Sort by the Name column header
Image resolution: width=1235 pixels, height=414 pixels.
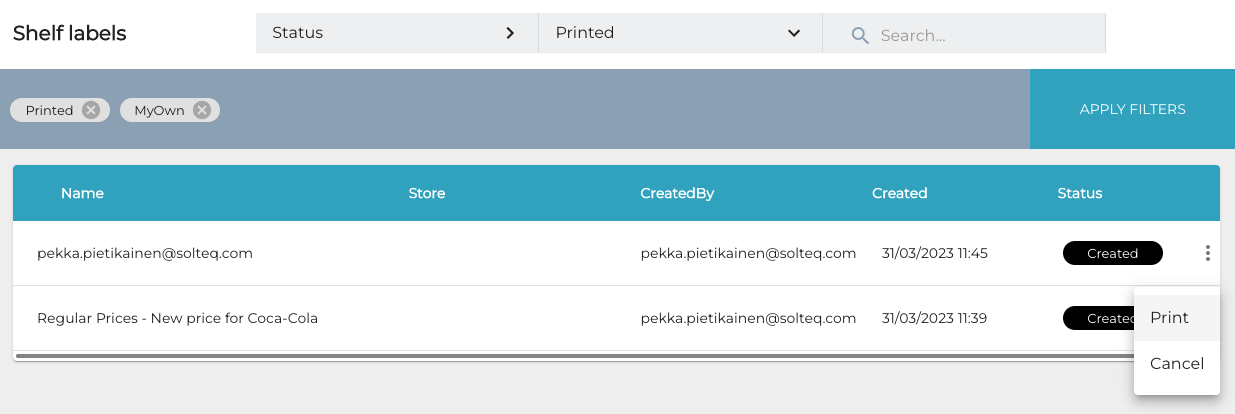point(82,193)
